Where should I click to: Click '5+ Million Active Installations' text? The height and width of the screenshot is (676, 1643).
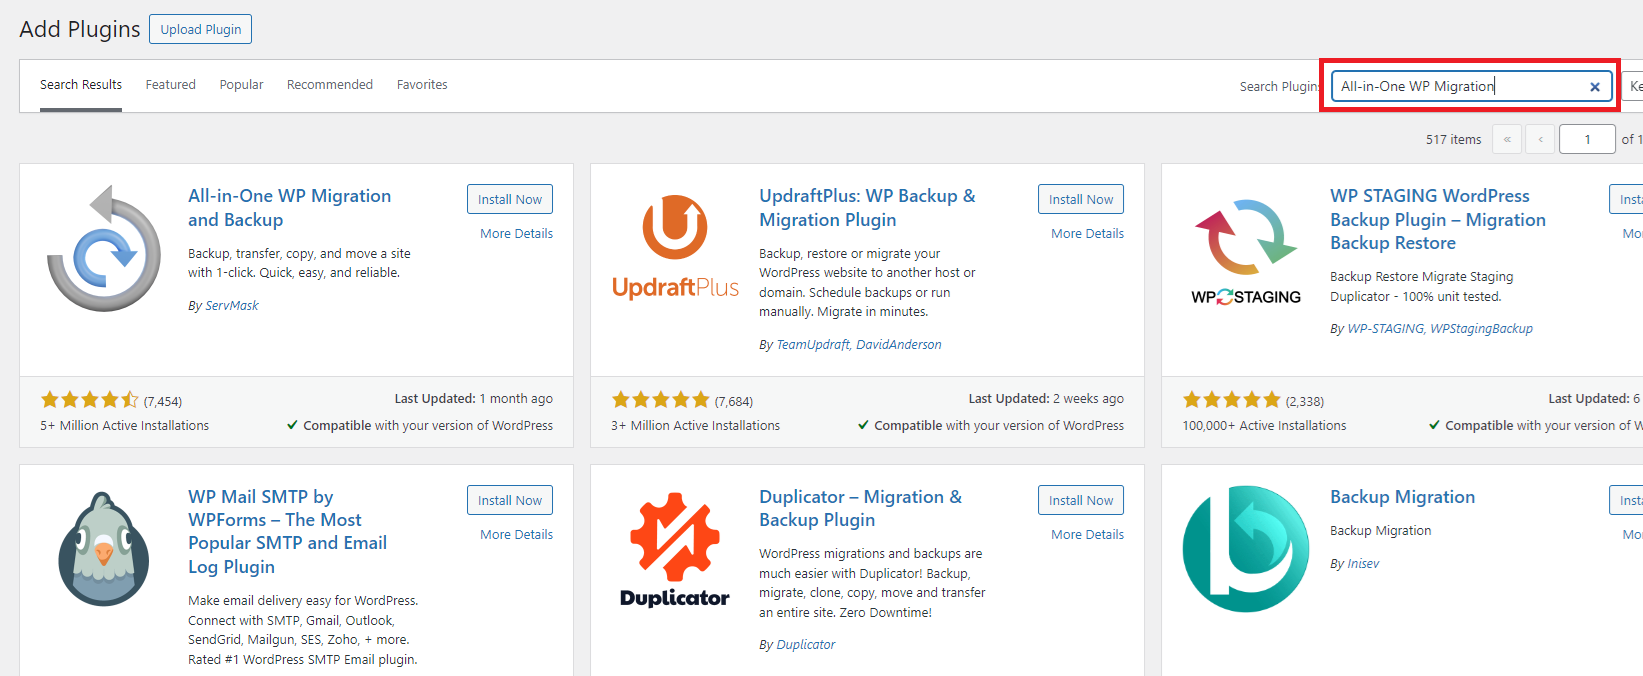(125, 426)
